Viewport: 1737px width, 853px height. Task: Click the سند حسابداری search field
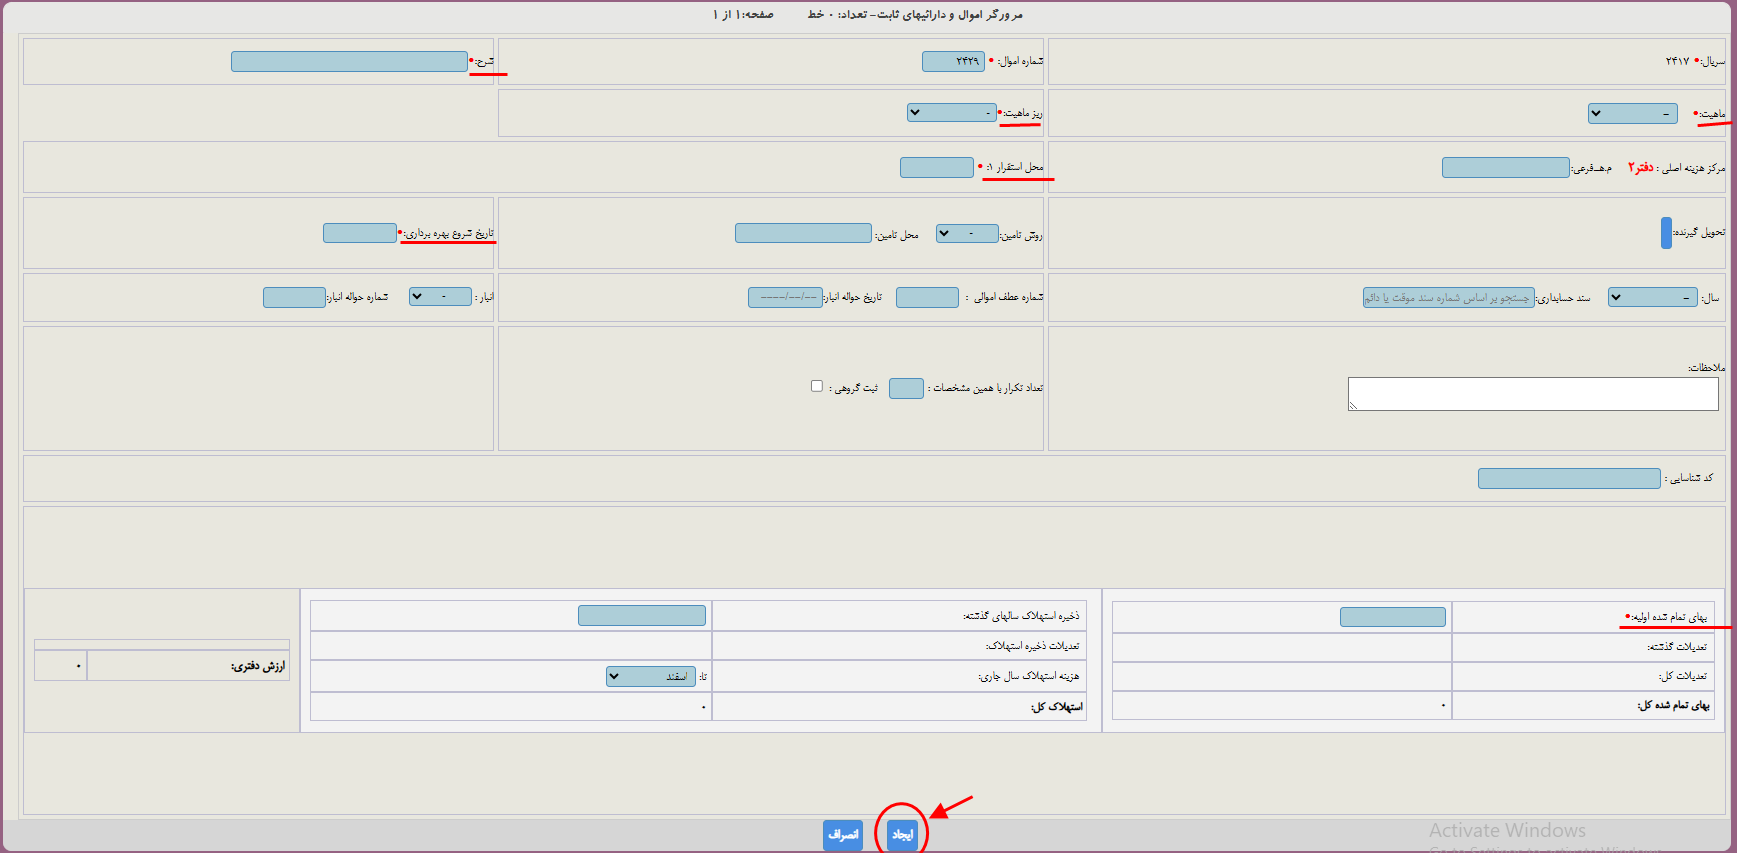[x=1448, y=297]
